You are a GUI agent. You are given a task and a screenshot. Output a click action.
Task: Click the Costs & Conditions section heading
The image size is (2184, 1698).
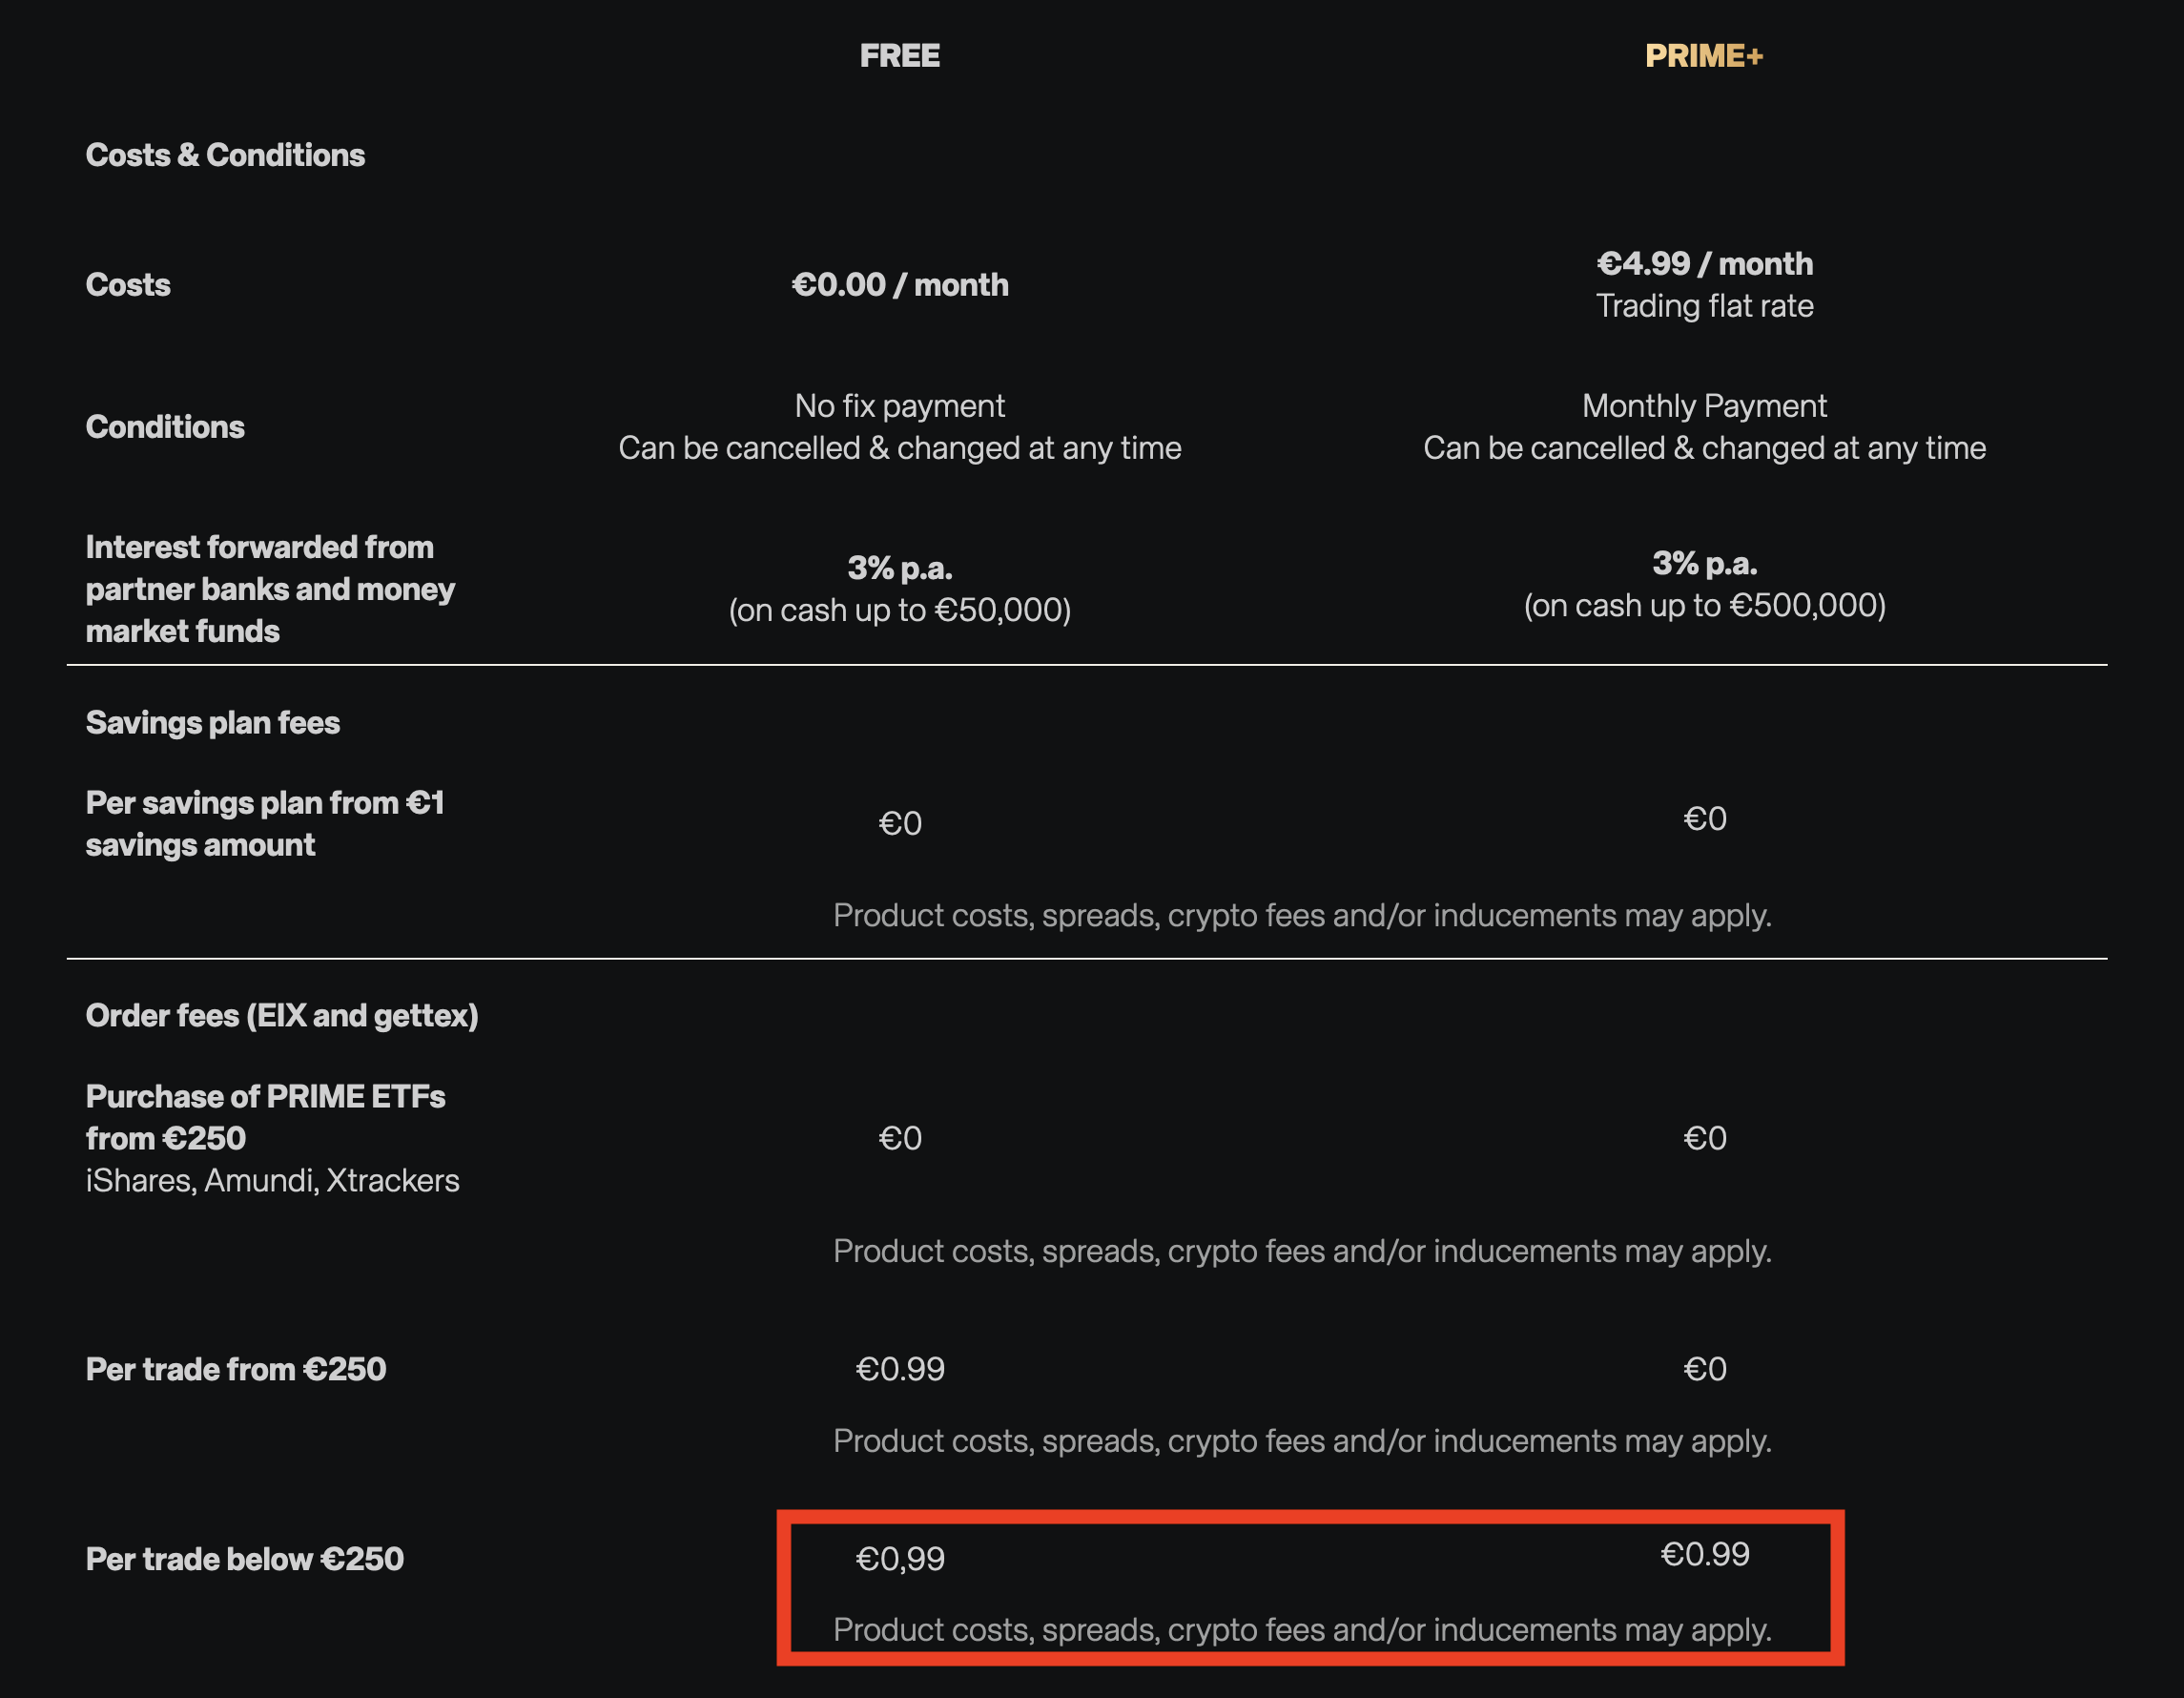pyautogui.click(x=225, y=155)
